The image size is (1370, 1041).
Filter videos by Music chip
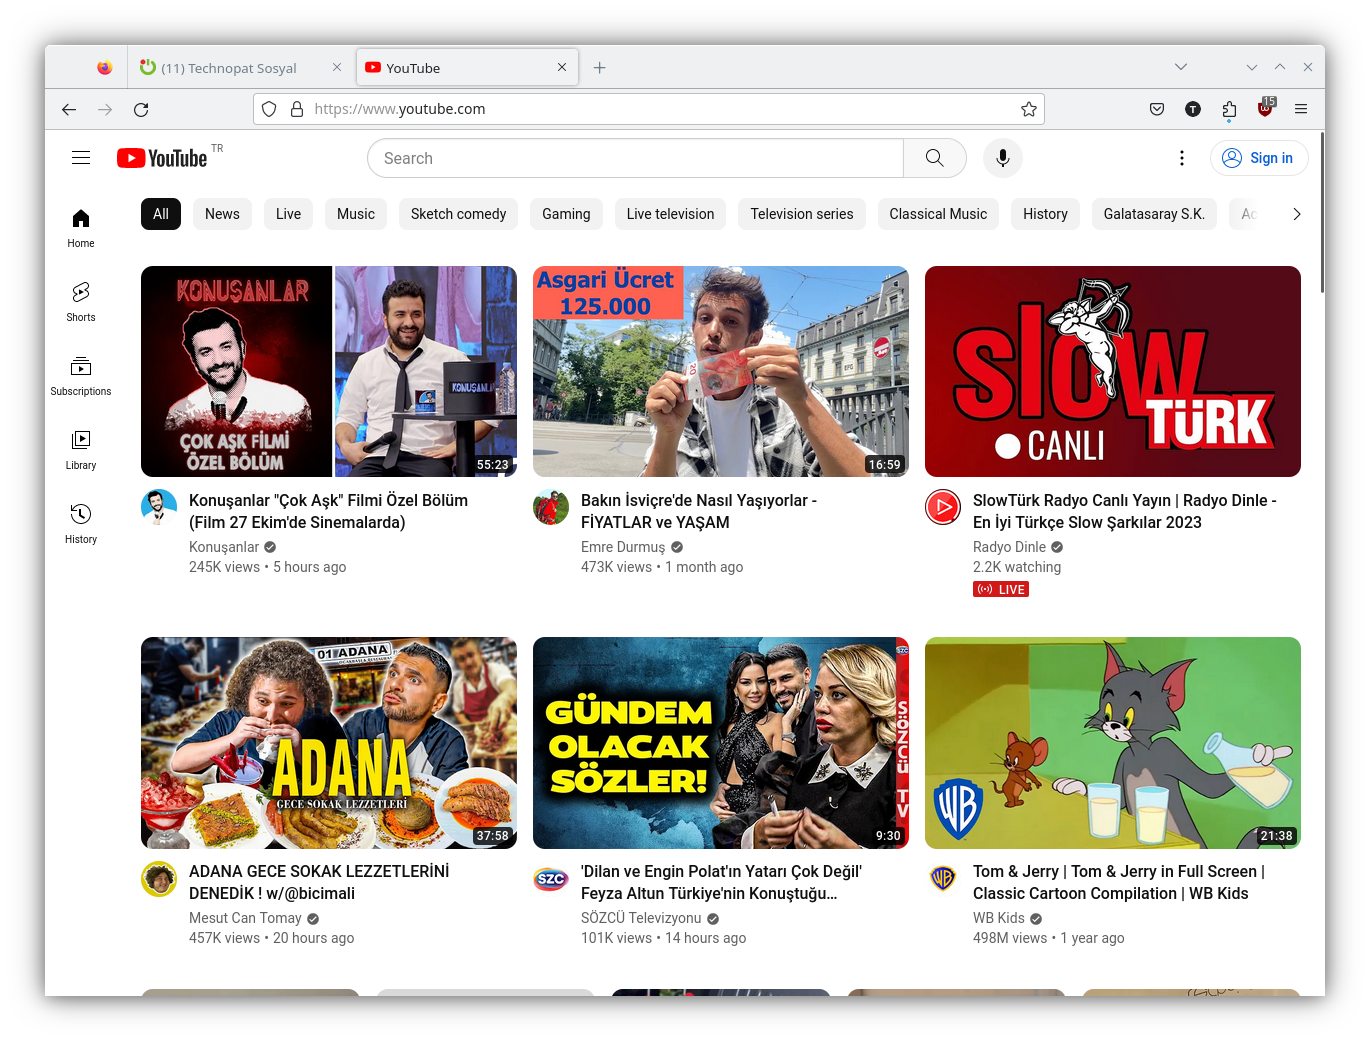[x=356, y=214]
